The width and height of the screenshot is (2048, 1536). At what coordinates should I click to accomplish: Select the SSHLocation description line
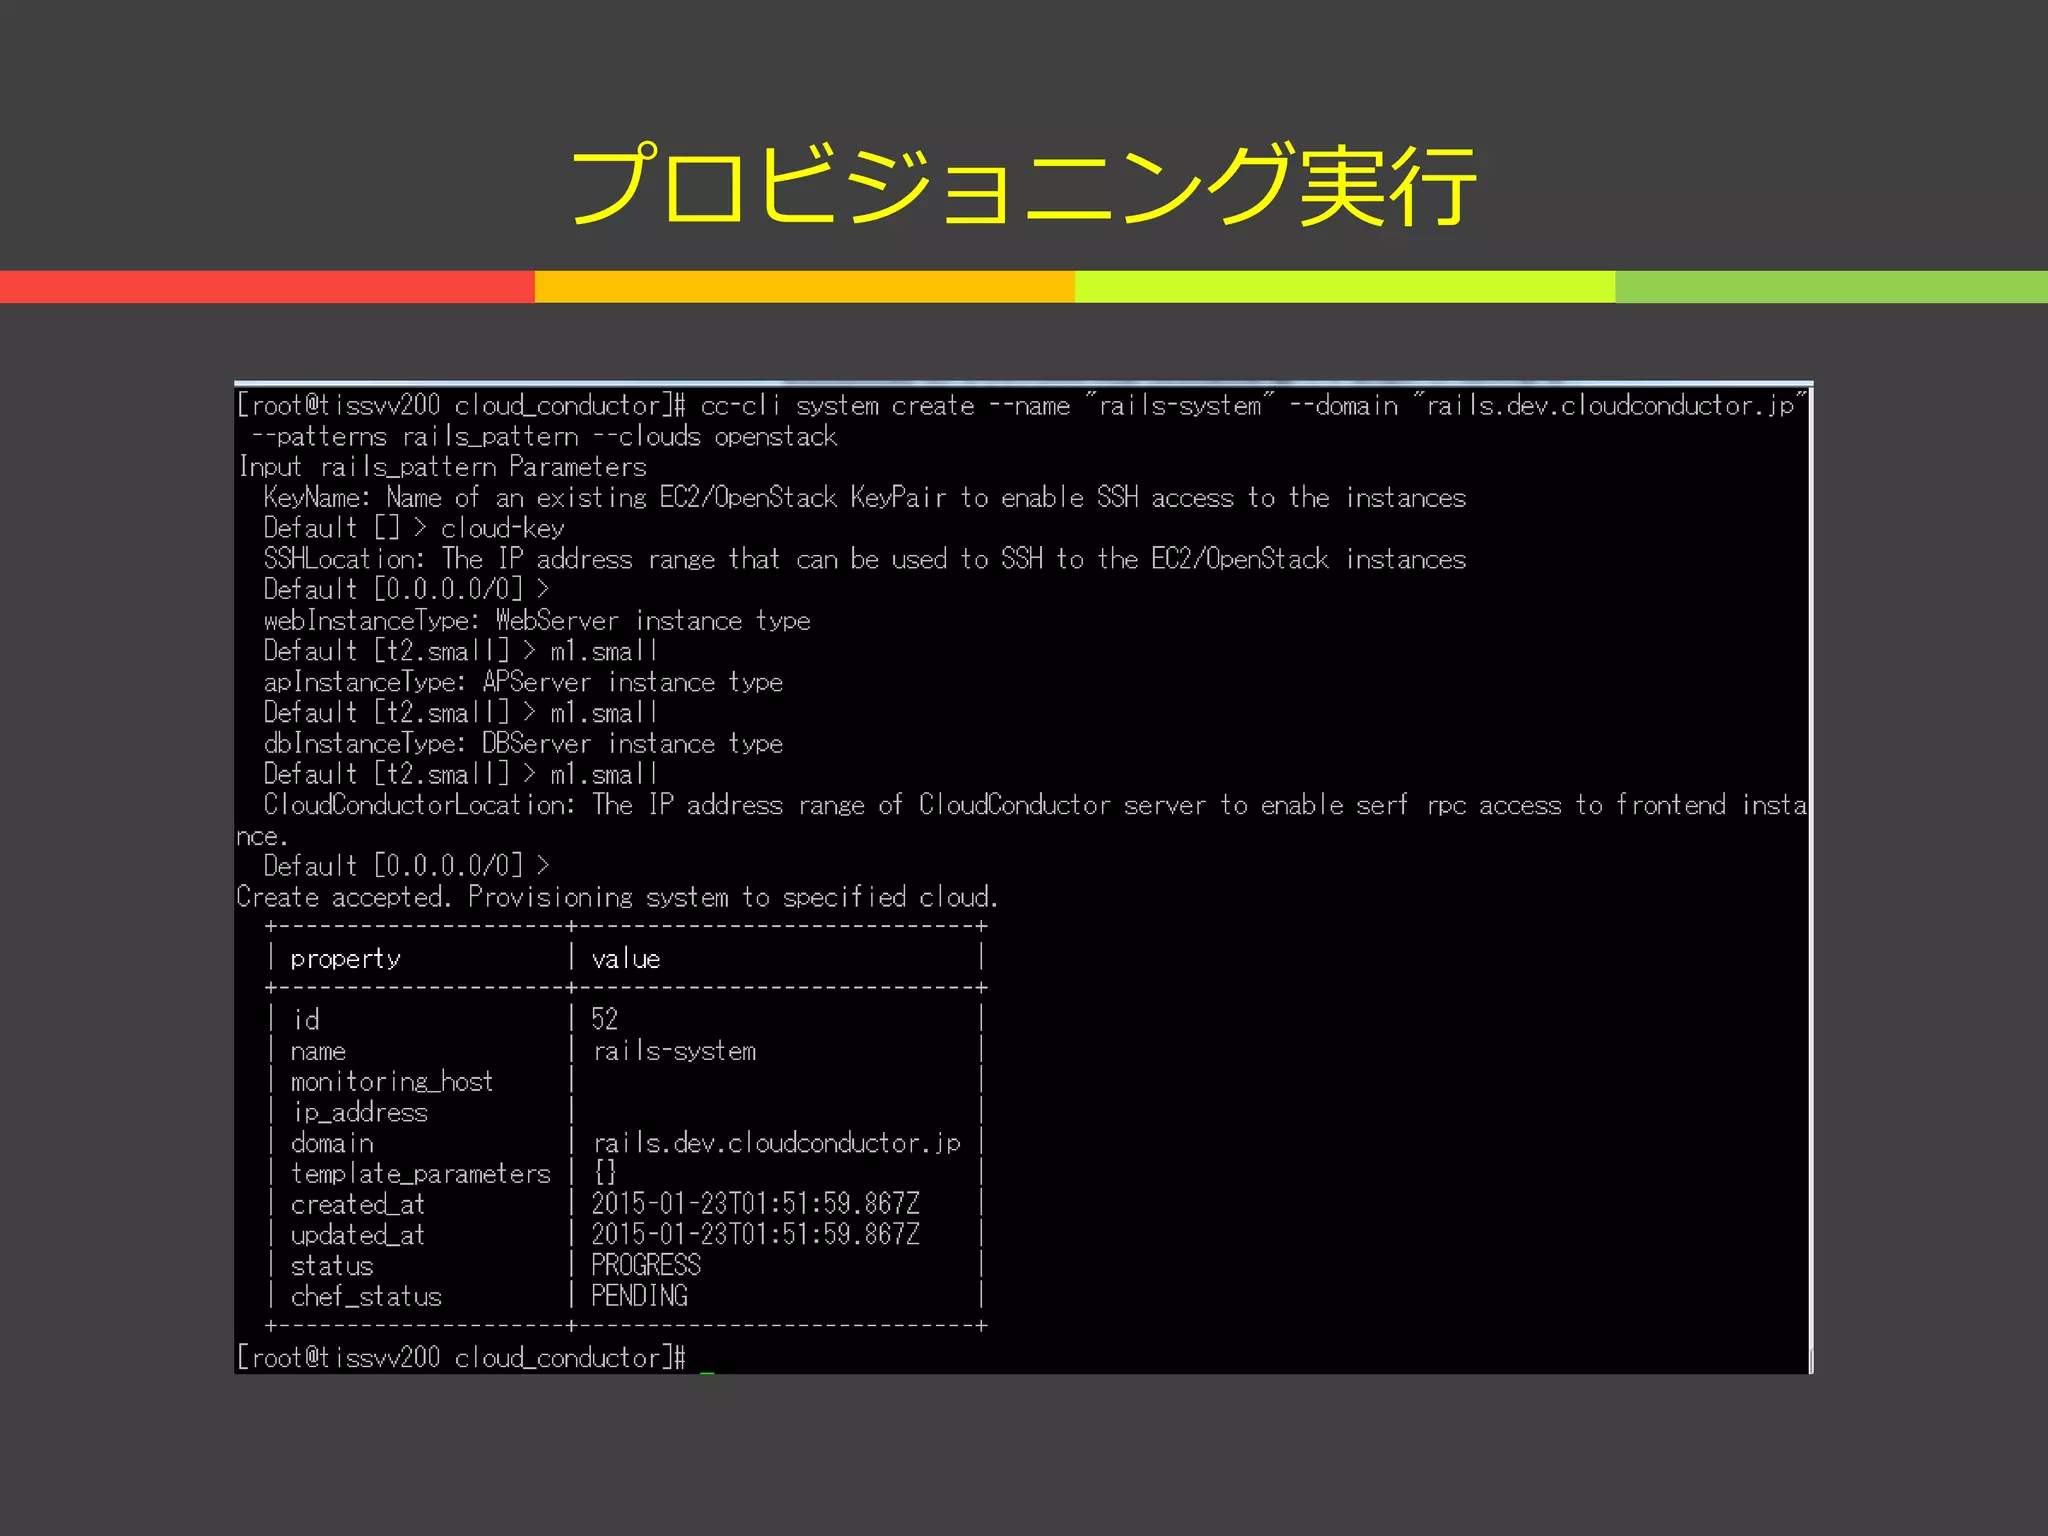(x=865, y=559)
